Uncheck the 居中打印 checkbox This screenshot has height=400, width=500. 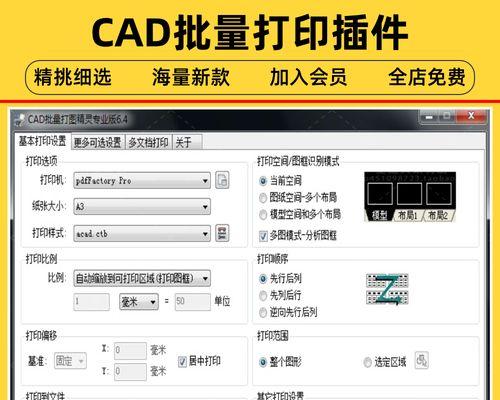(x=182, y=362)
